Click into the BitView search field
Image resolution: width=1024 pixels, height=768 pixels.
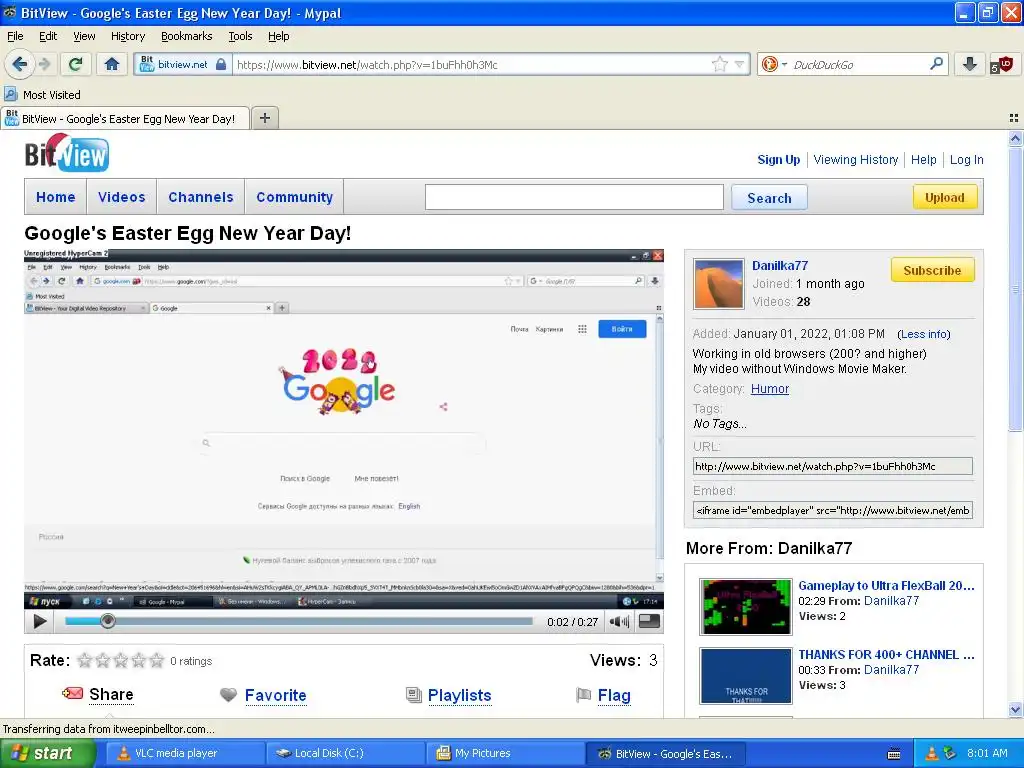(x=574, y=197)
